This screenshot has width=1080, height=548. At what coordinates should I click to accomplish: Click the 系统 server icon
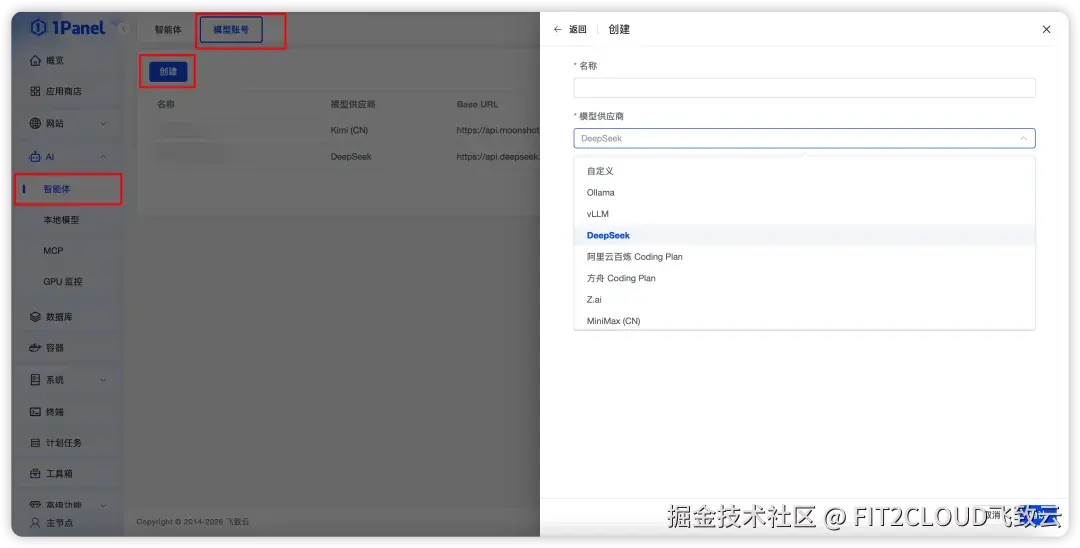tap(35, 379)
